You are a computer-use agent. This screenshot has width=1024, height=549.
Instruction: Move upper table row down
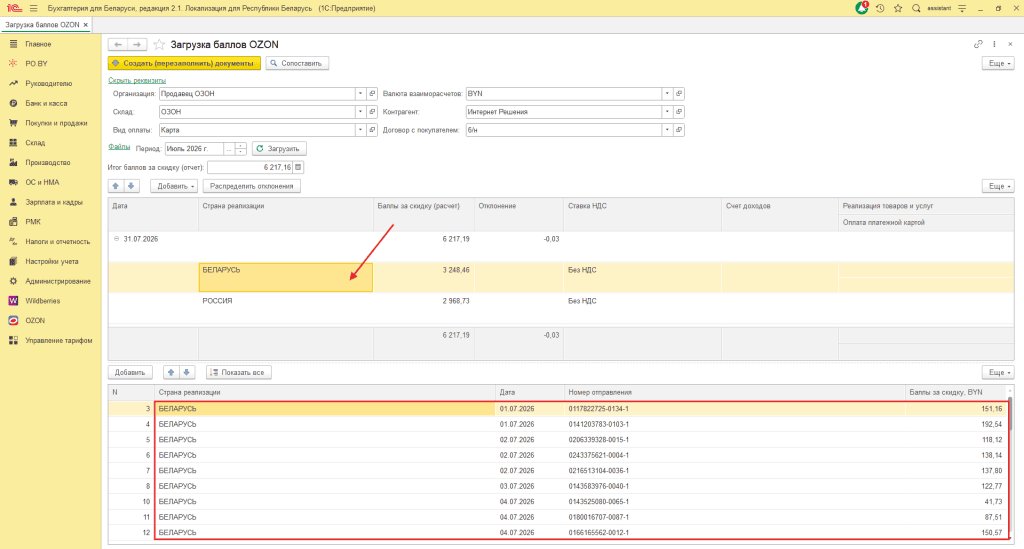pyautogui.click(x=131, y=186)
